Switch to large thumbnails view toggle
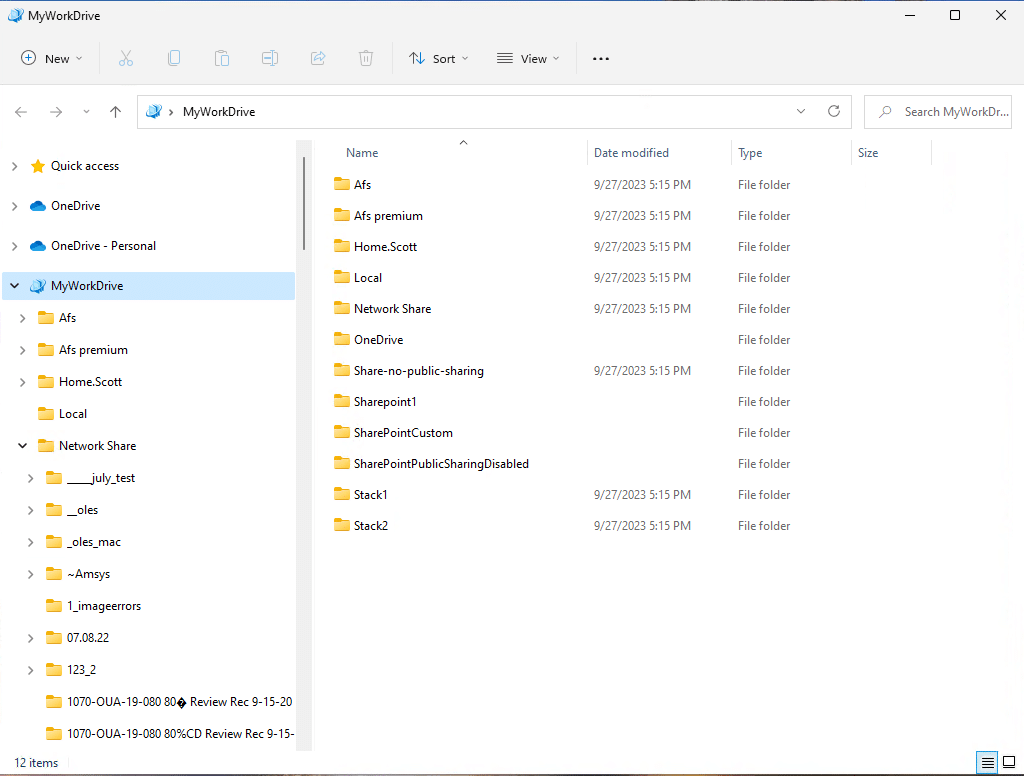Viewport: 1024px width, 776px height. (1010, 763)
